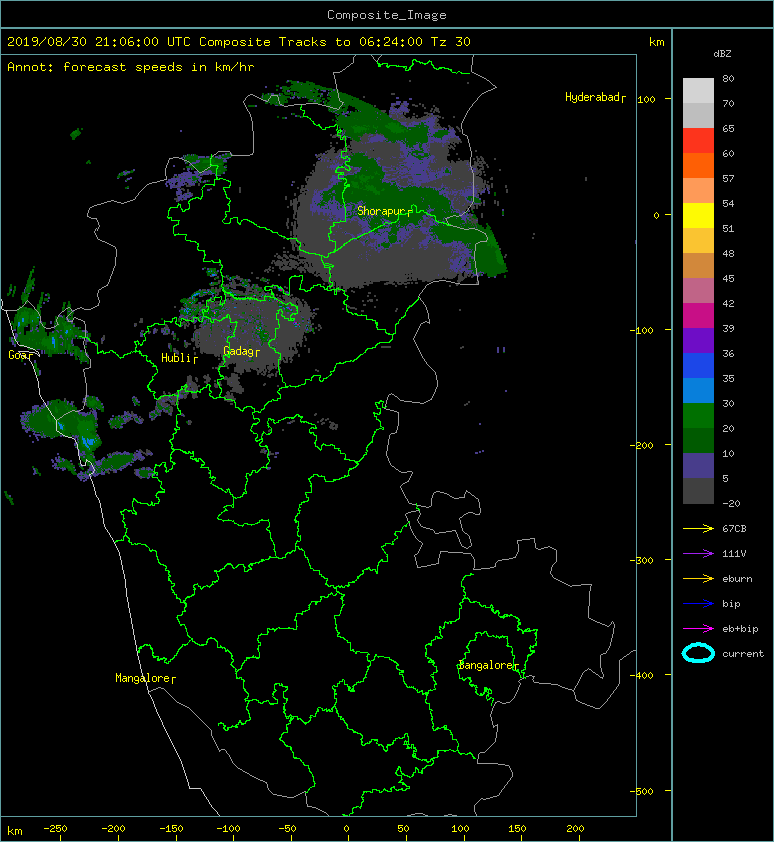Click the Composite_Image title text
This screenshot has width=774, height=842.
point(387,15)
